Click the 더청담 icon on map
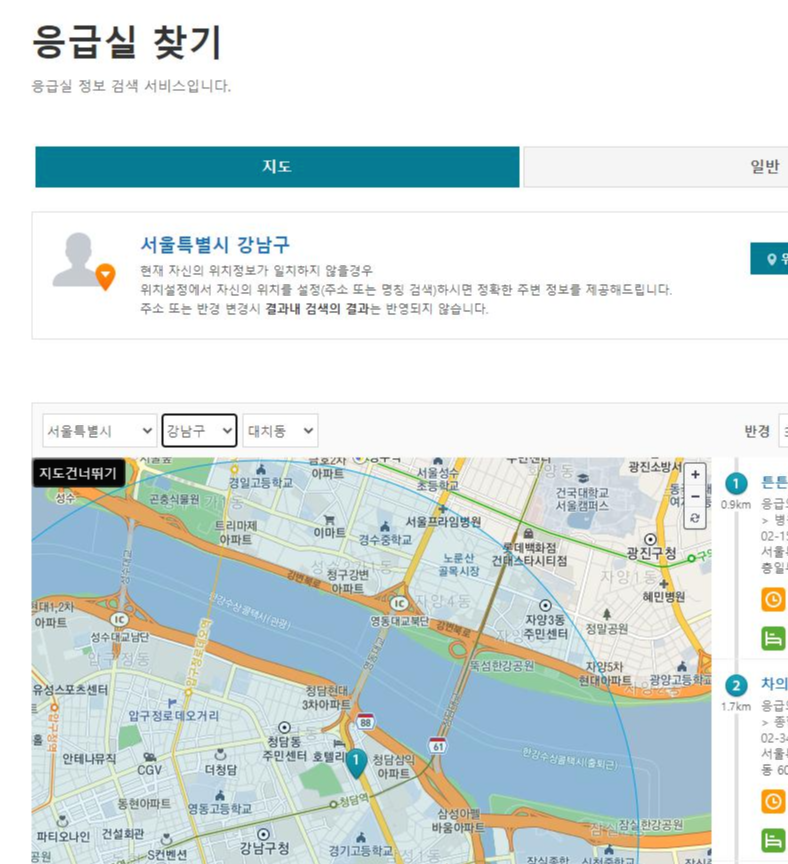This screenshot has width=788, height=864. (x=220, y=753)
